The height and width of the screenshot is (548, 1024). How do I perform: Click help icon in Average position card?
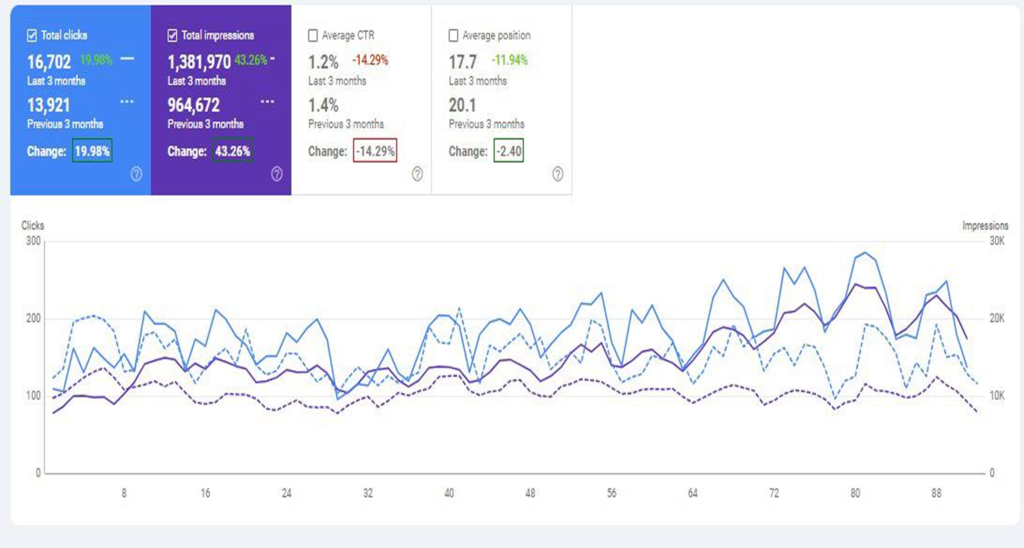point(558,174)
